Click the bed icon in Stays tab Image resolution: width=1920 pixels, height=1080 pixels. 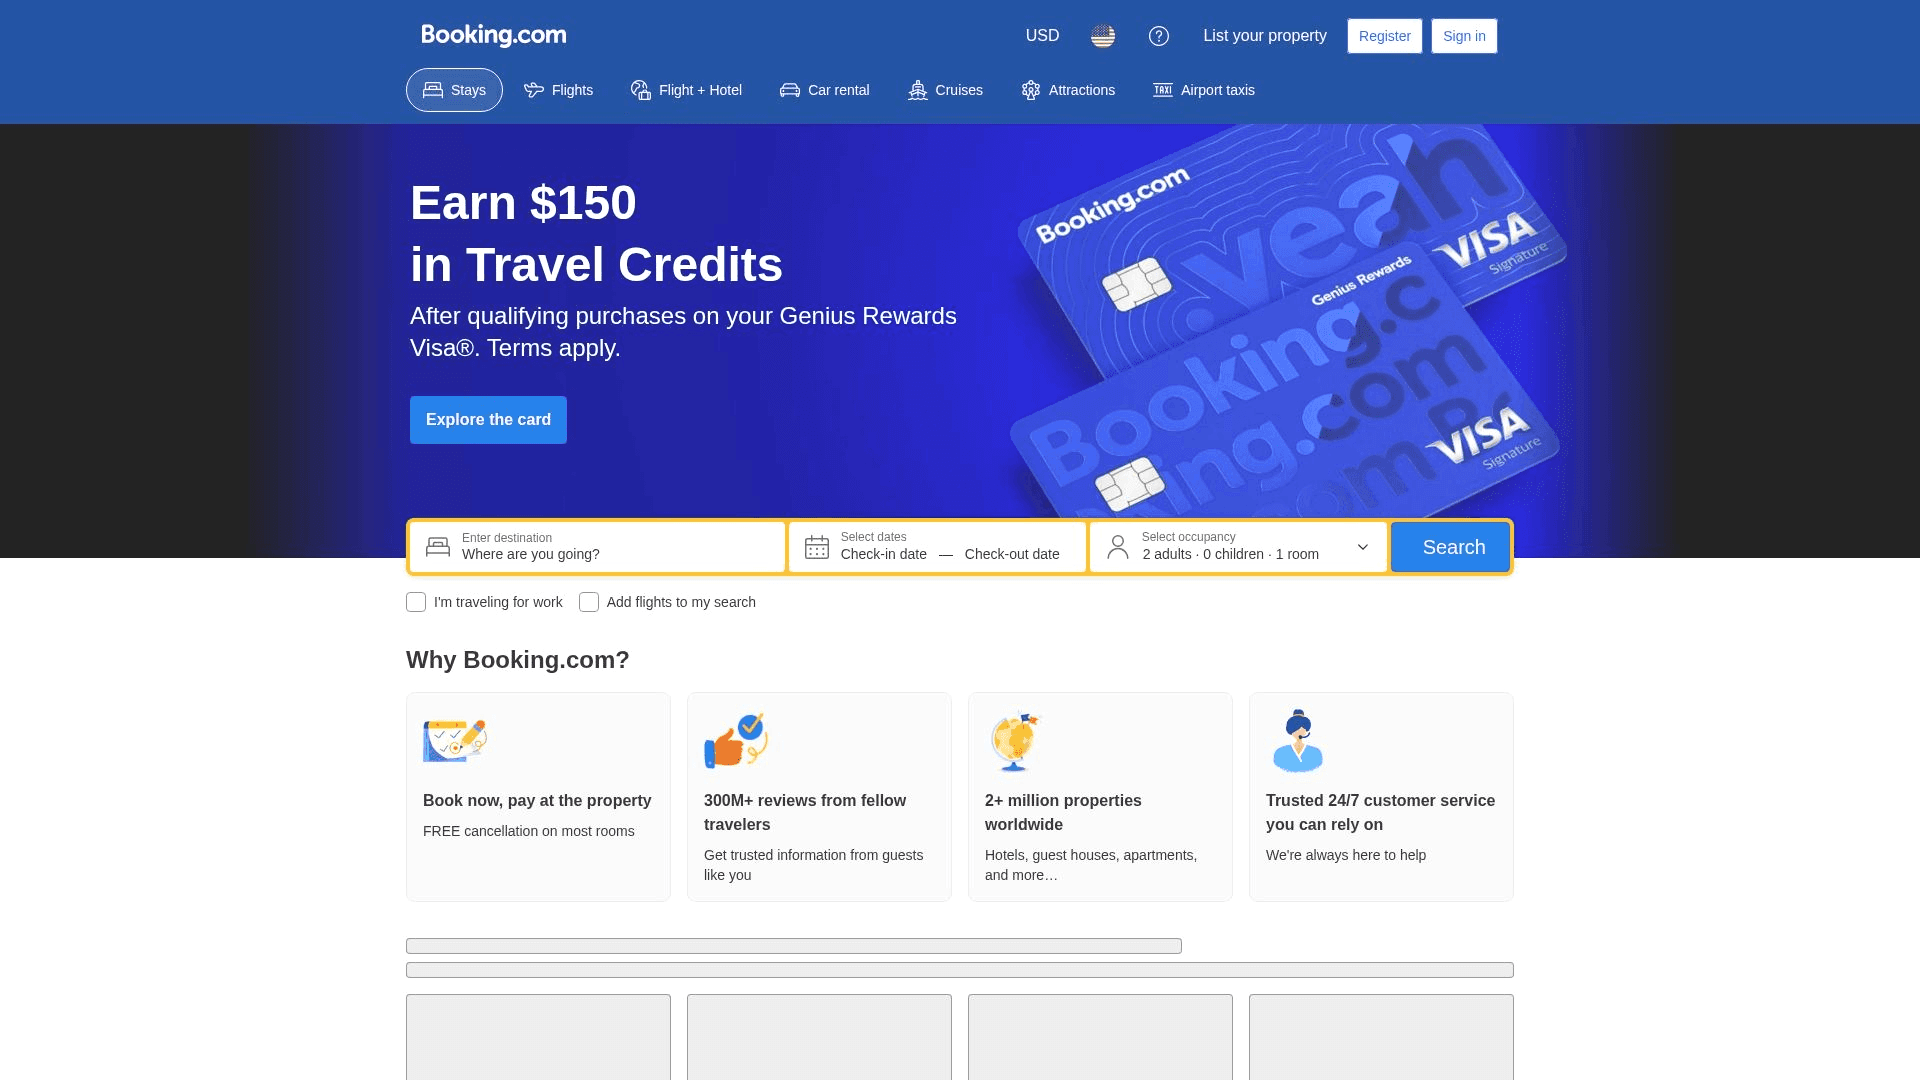click(x=433, y=90)
